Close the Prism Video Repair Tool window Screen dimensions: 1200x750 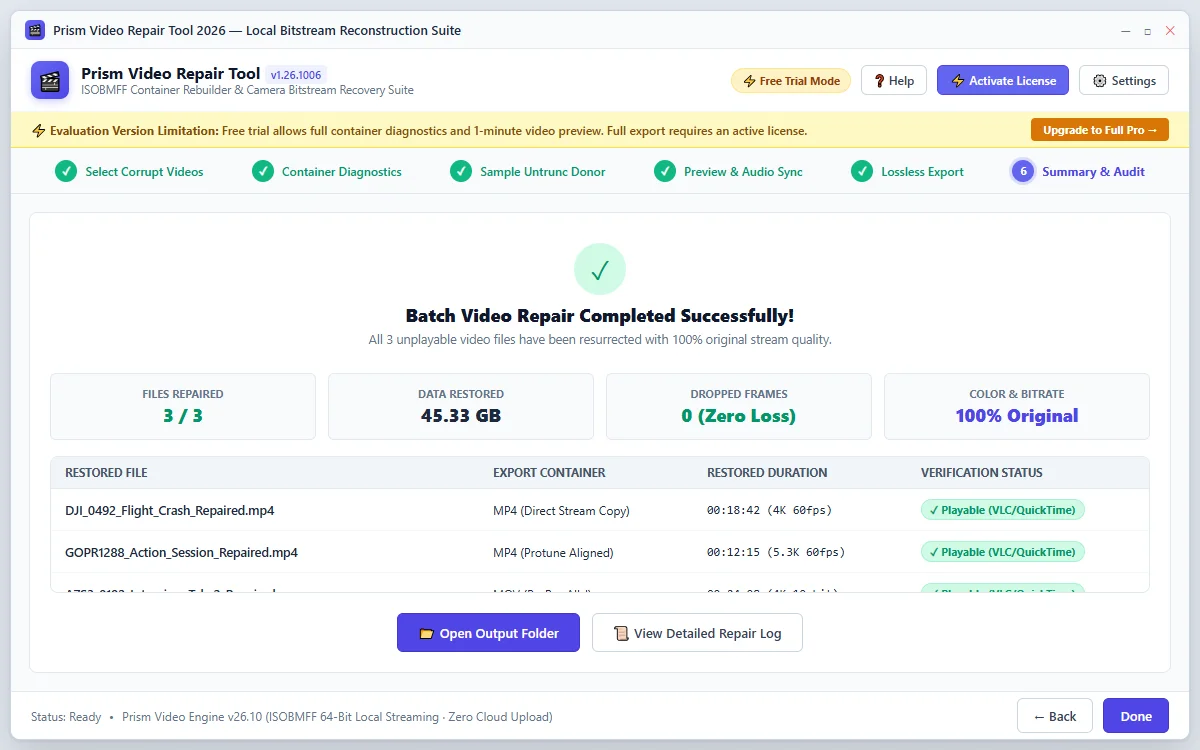point(1170,31)
